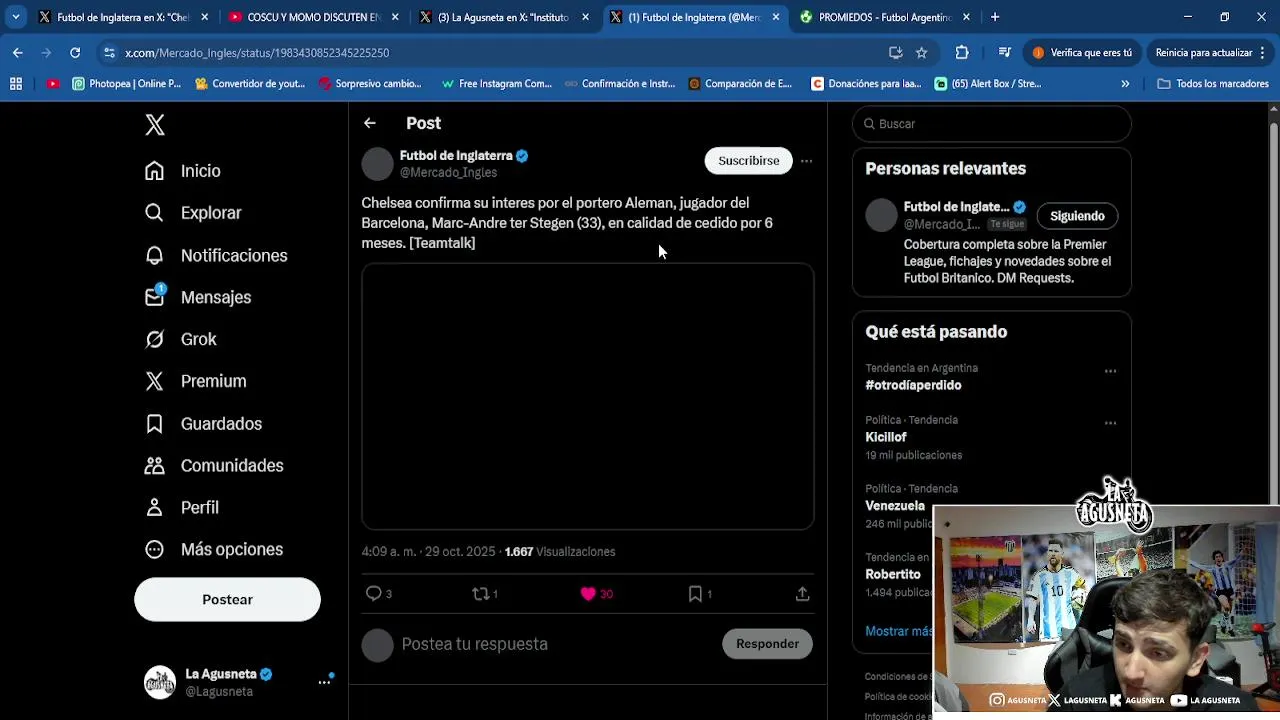1280x720 pixels.
Task: Open a new browser tab
Action: pyautogui.click(x=995, y=17)
